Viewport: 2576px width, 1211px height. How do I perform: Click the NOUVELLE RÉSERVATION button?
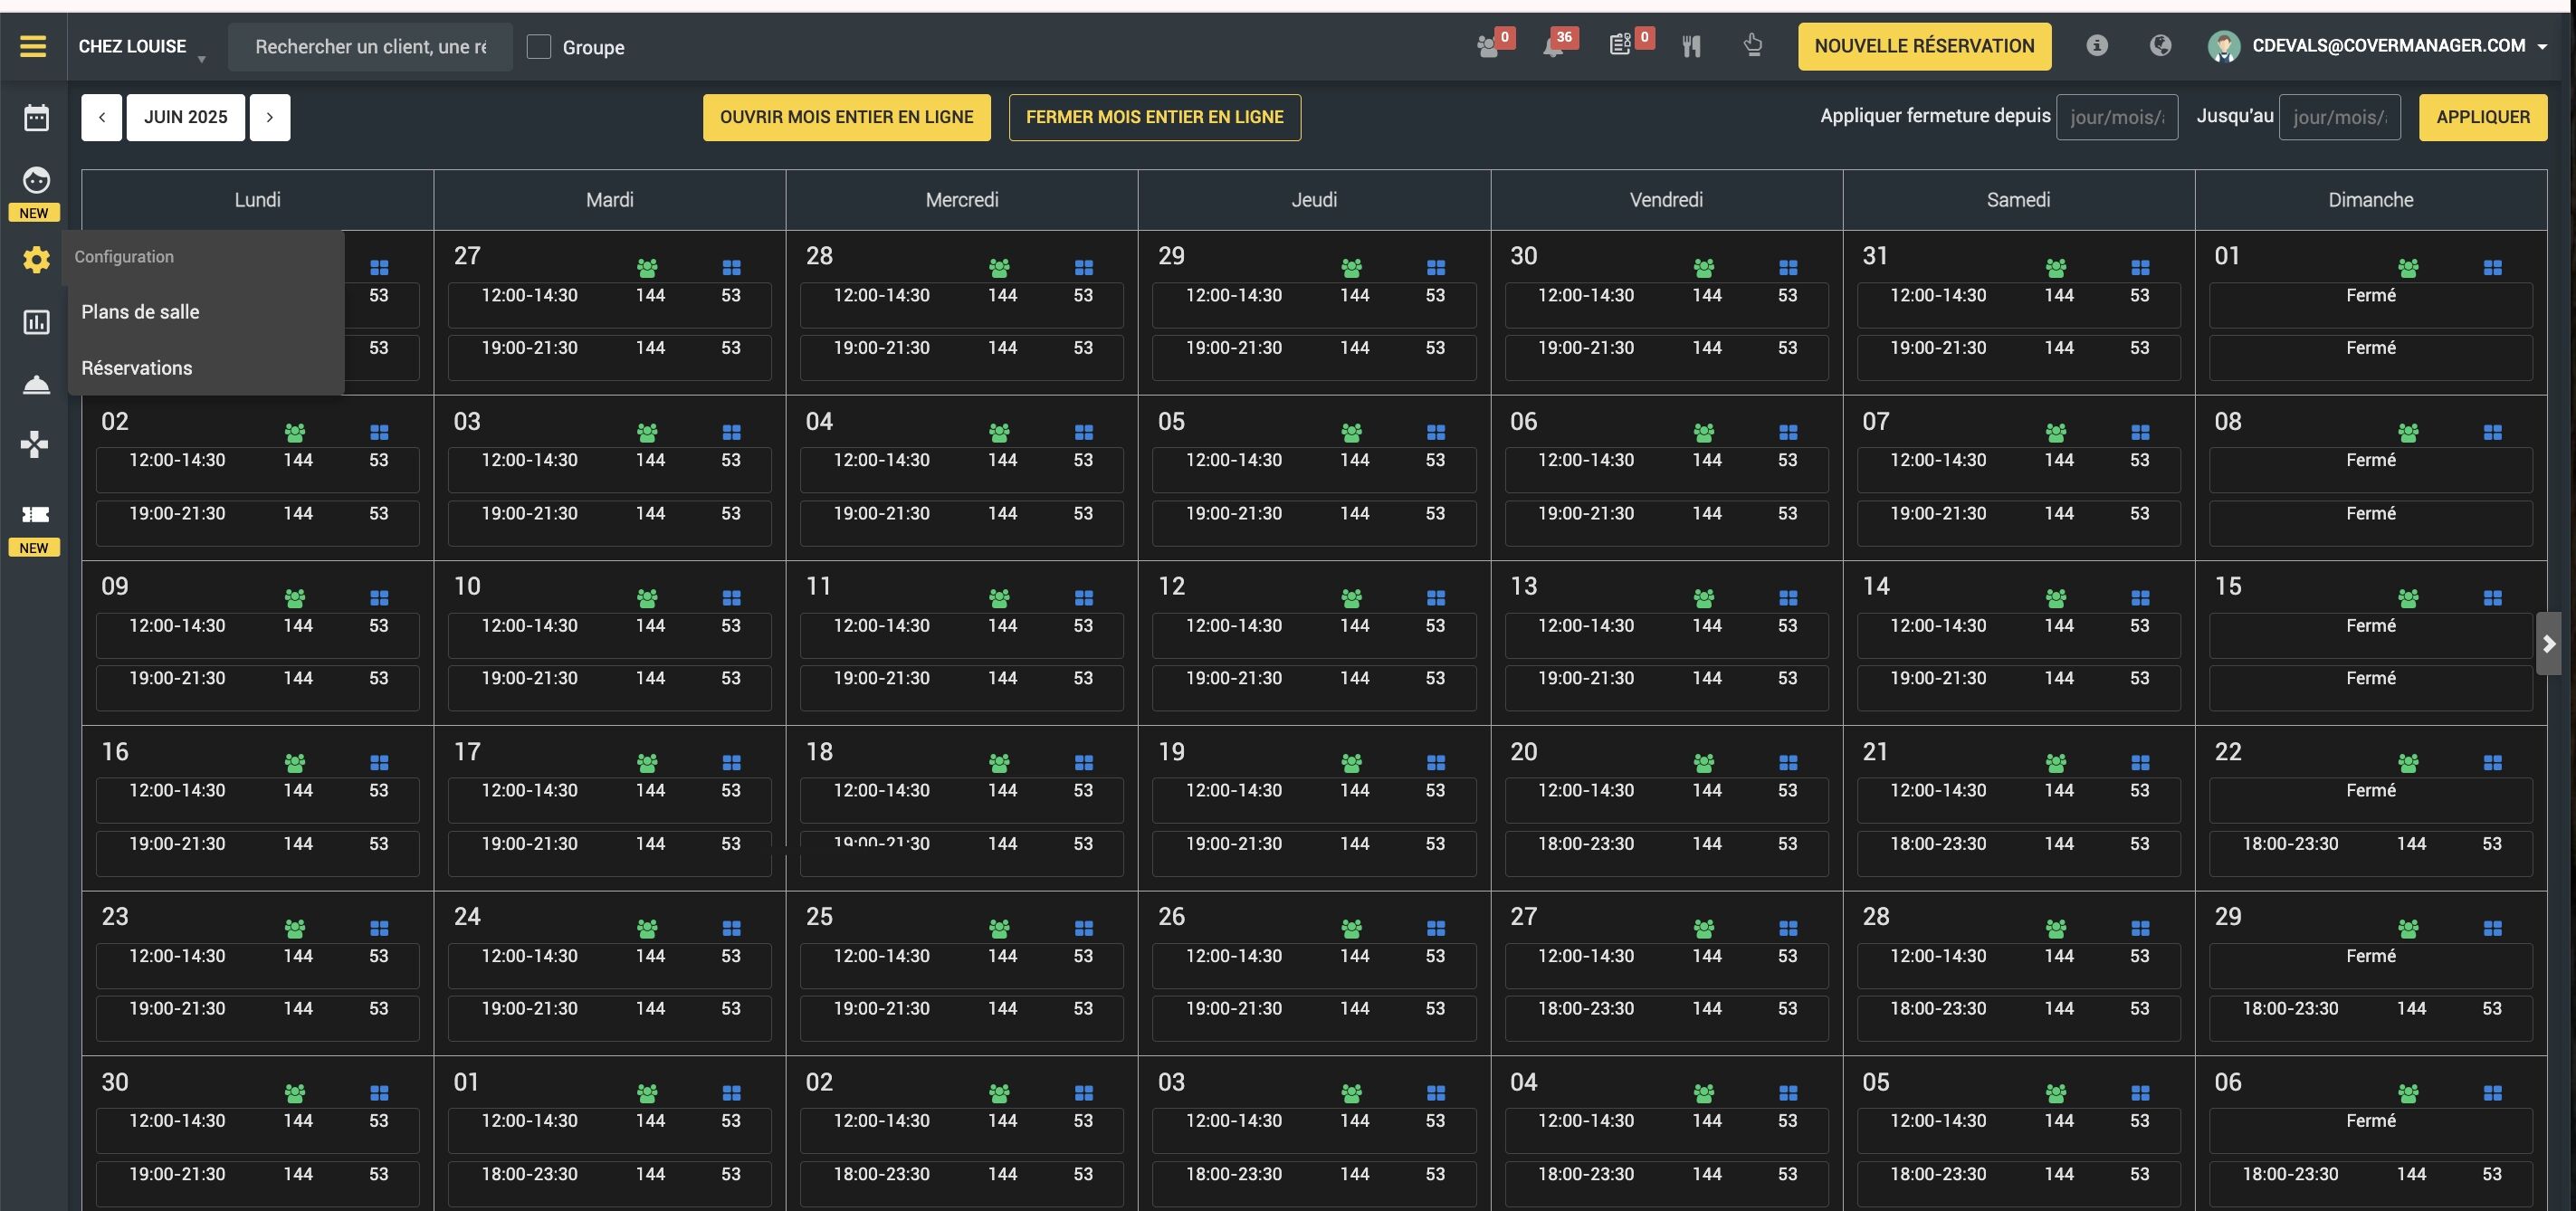pyautogui.click(x=1923, y=46)
